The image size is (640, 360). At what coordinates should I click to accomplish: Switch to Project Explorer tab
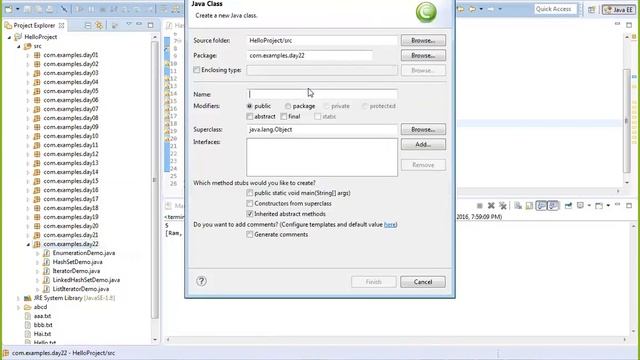tap(34, 25)
